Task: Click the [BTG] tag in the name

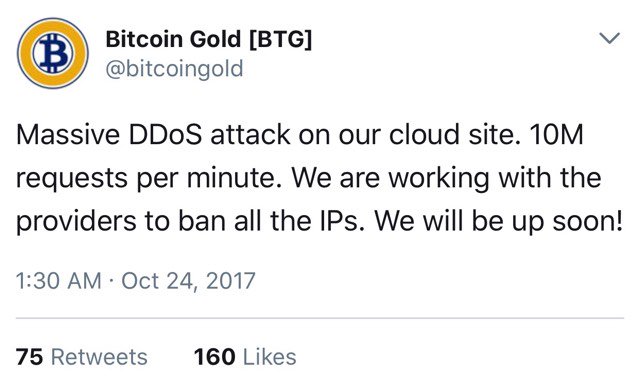Action: tap(280, 40)
